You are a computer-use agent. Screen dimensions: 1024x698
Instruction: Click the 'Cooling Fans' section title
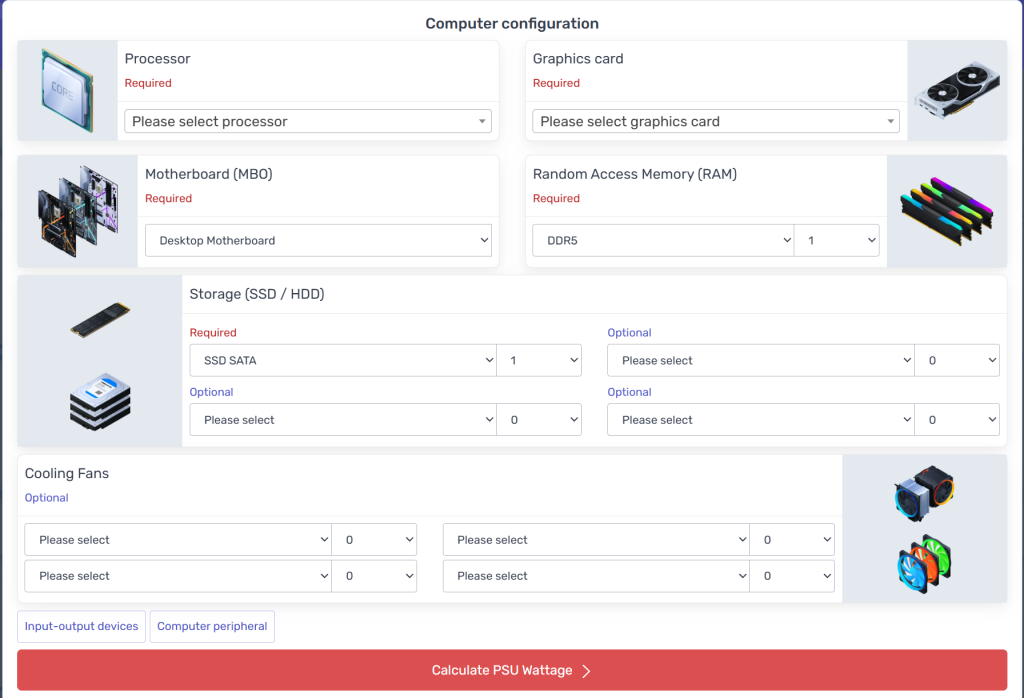(x=67, y=473)
